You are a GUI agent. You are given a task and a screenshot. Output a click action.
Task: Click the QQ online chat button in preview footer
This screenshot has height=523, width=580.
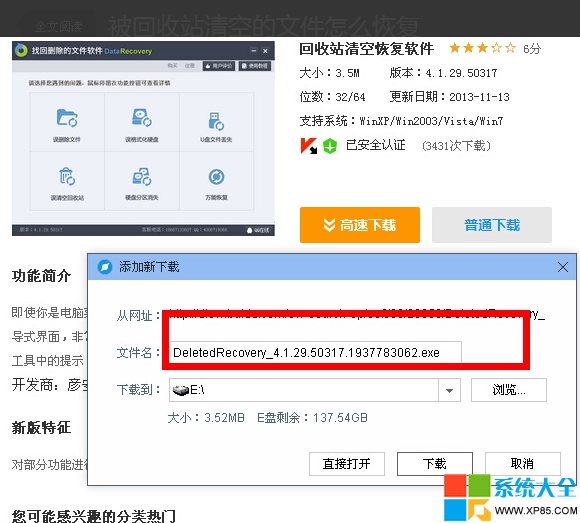coord(258,230)
